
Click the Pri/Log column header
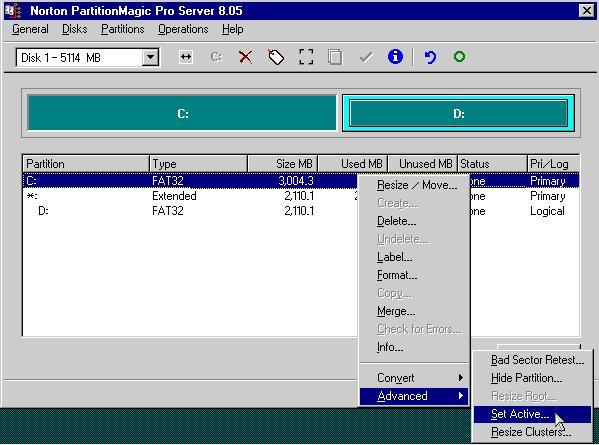pyautogui.click(x=554, y=164)
